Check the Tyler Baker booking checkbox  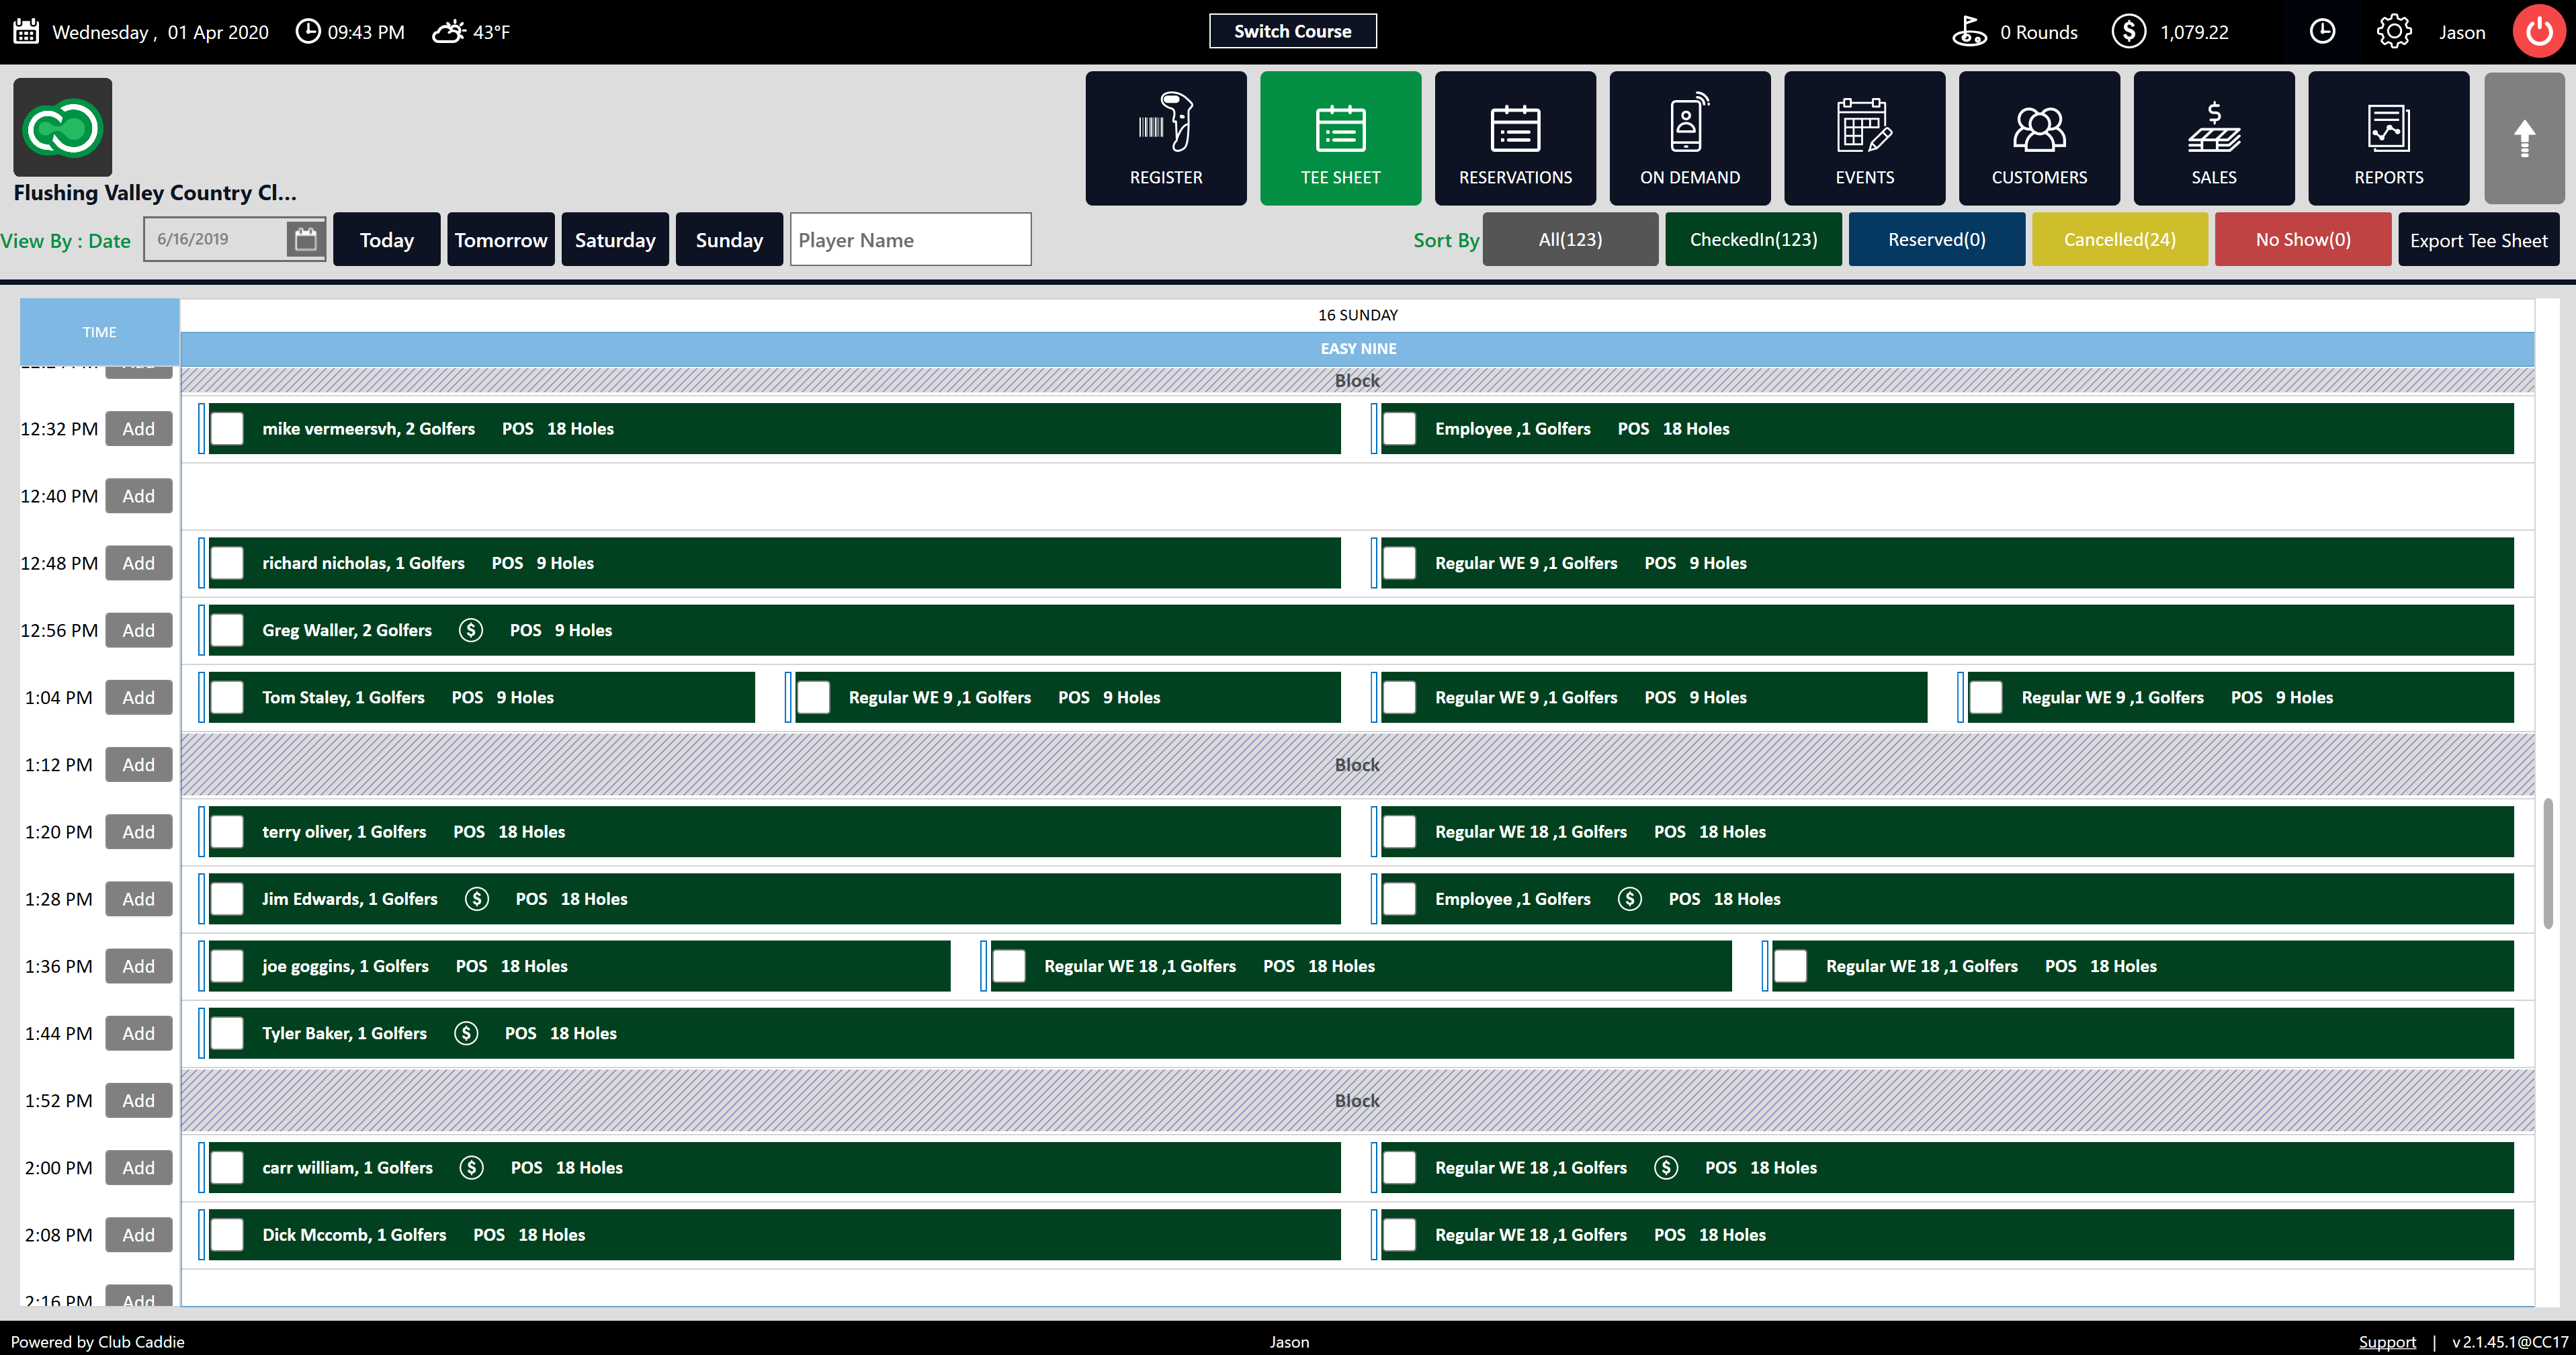coord(227,1033)
